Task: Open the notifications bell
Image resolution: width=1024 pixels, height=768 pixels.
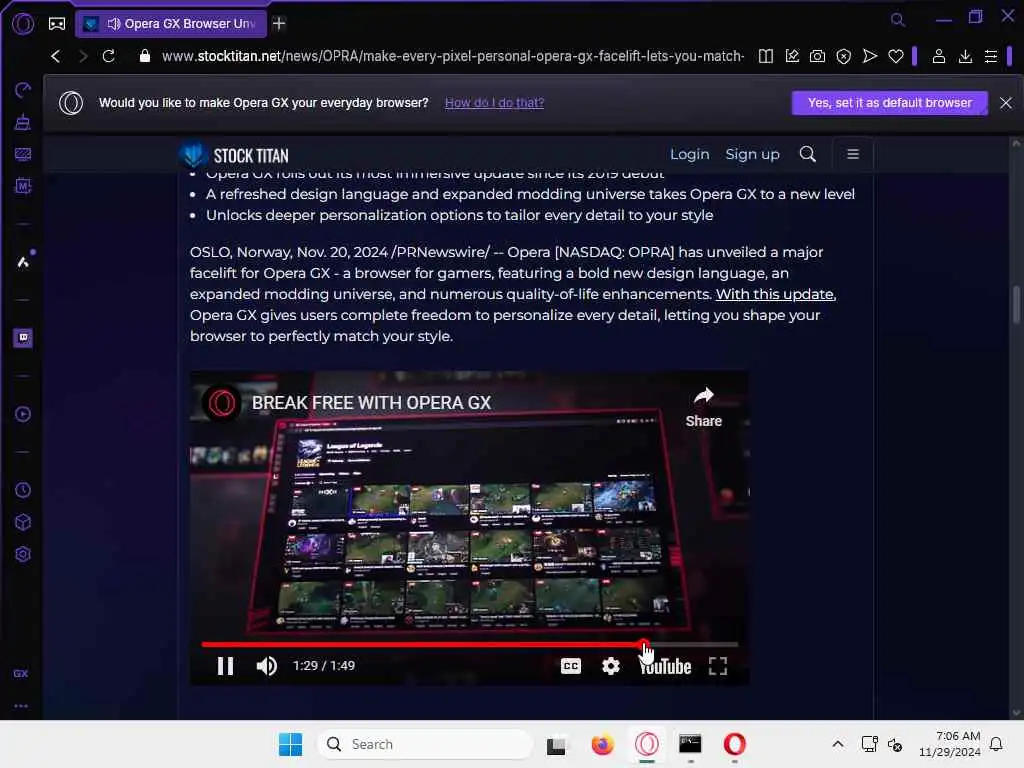Action: (x=996, y=744)
